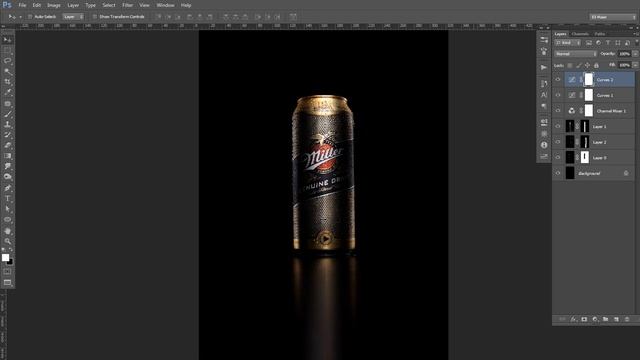The image size is (640, 360).
Task: Click the Add layer style fx icon
Action: click(x=573, y=319)
